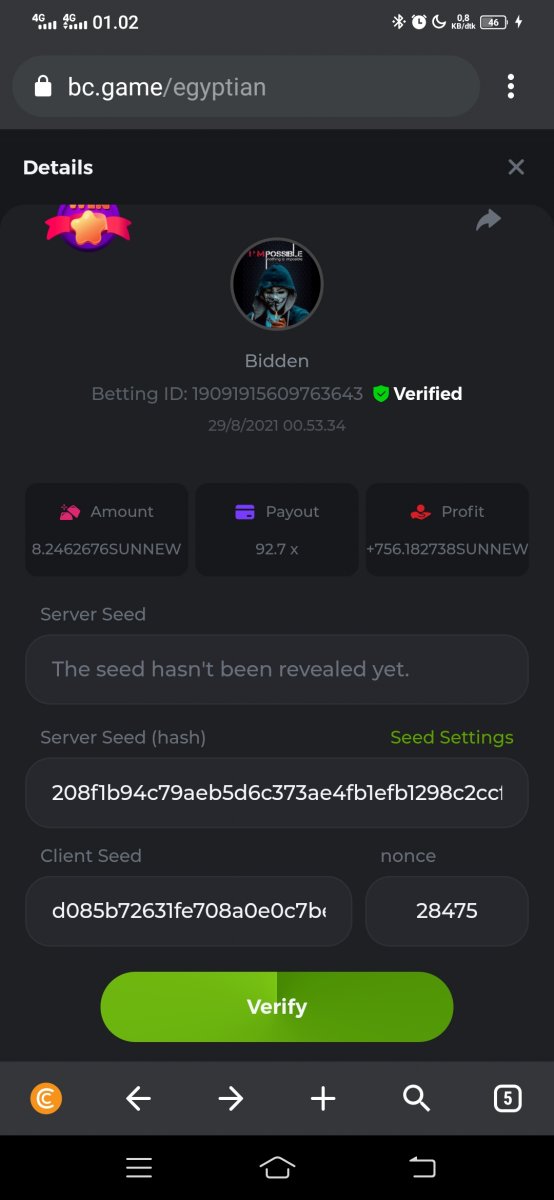
Task: Tap the Client Seed field
Action: pyautogui.click(x=189, y=911)
